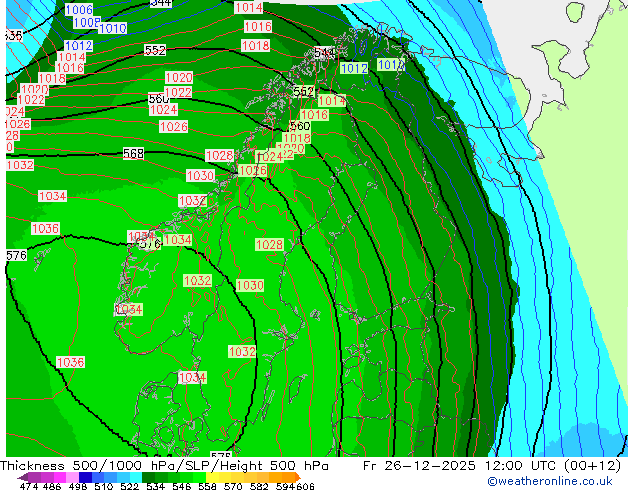Click the legend value 486
The image size is (634, 490).
point(52,486)
